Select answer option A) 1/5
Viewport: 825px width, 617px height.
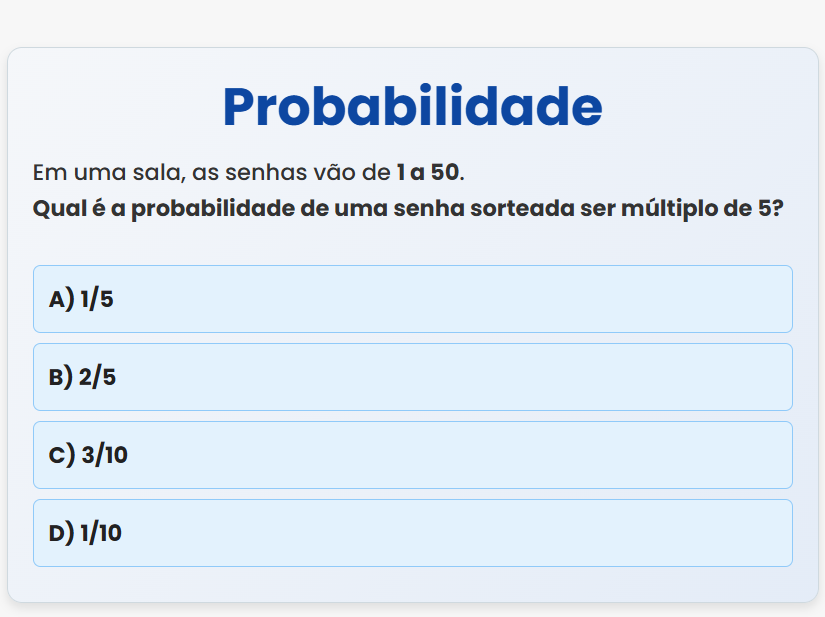tap(412, 299)
